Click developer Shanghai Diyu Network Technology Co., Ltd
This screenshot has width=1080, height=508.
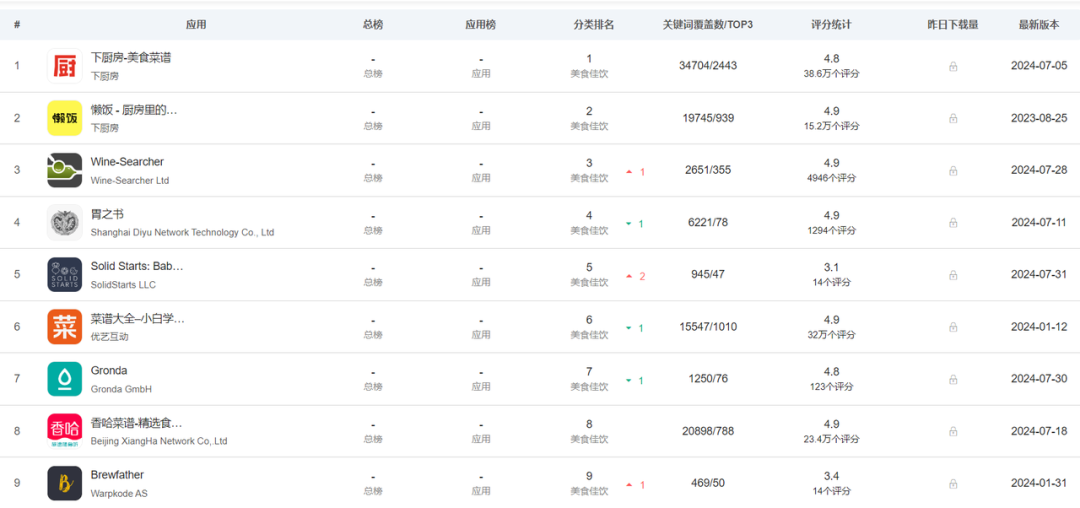pyautogui.click(x=183, y=233)
